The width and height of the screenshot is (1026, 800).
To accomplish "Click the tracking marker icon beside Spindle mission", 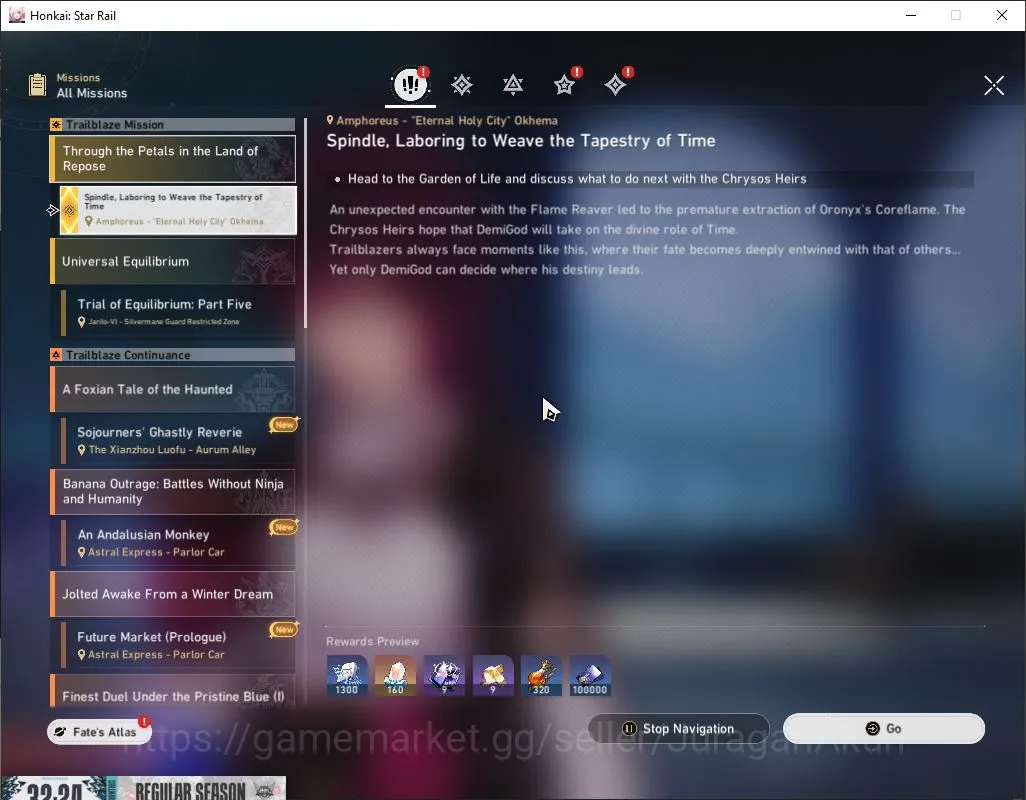I will (x=52, y=210).
